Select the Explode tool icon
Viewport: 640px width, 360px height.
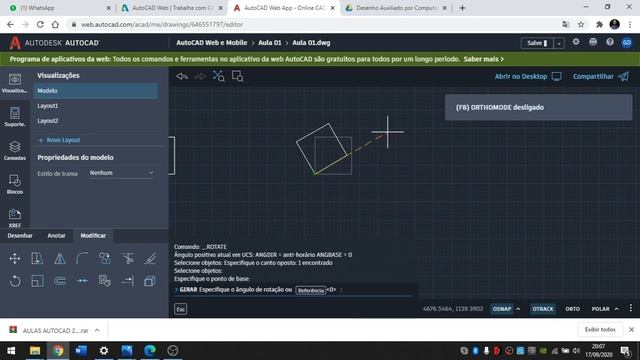[104, 281]
